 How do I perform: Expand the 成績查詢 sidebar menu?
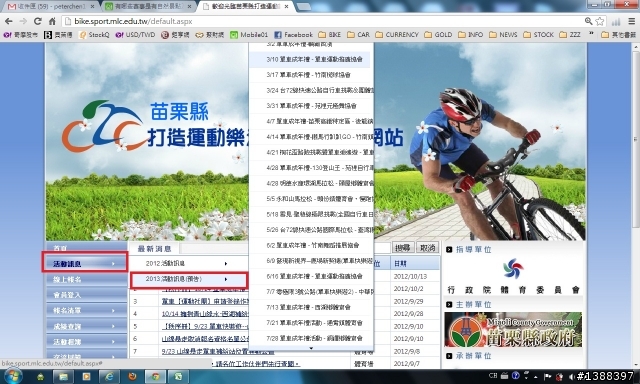click(x=87, y=326)
